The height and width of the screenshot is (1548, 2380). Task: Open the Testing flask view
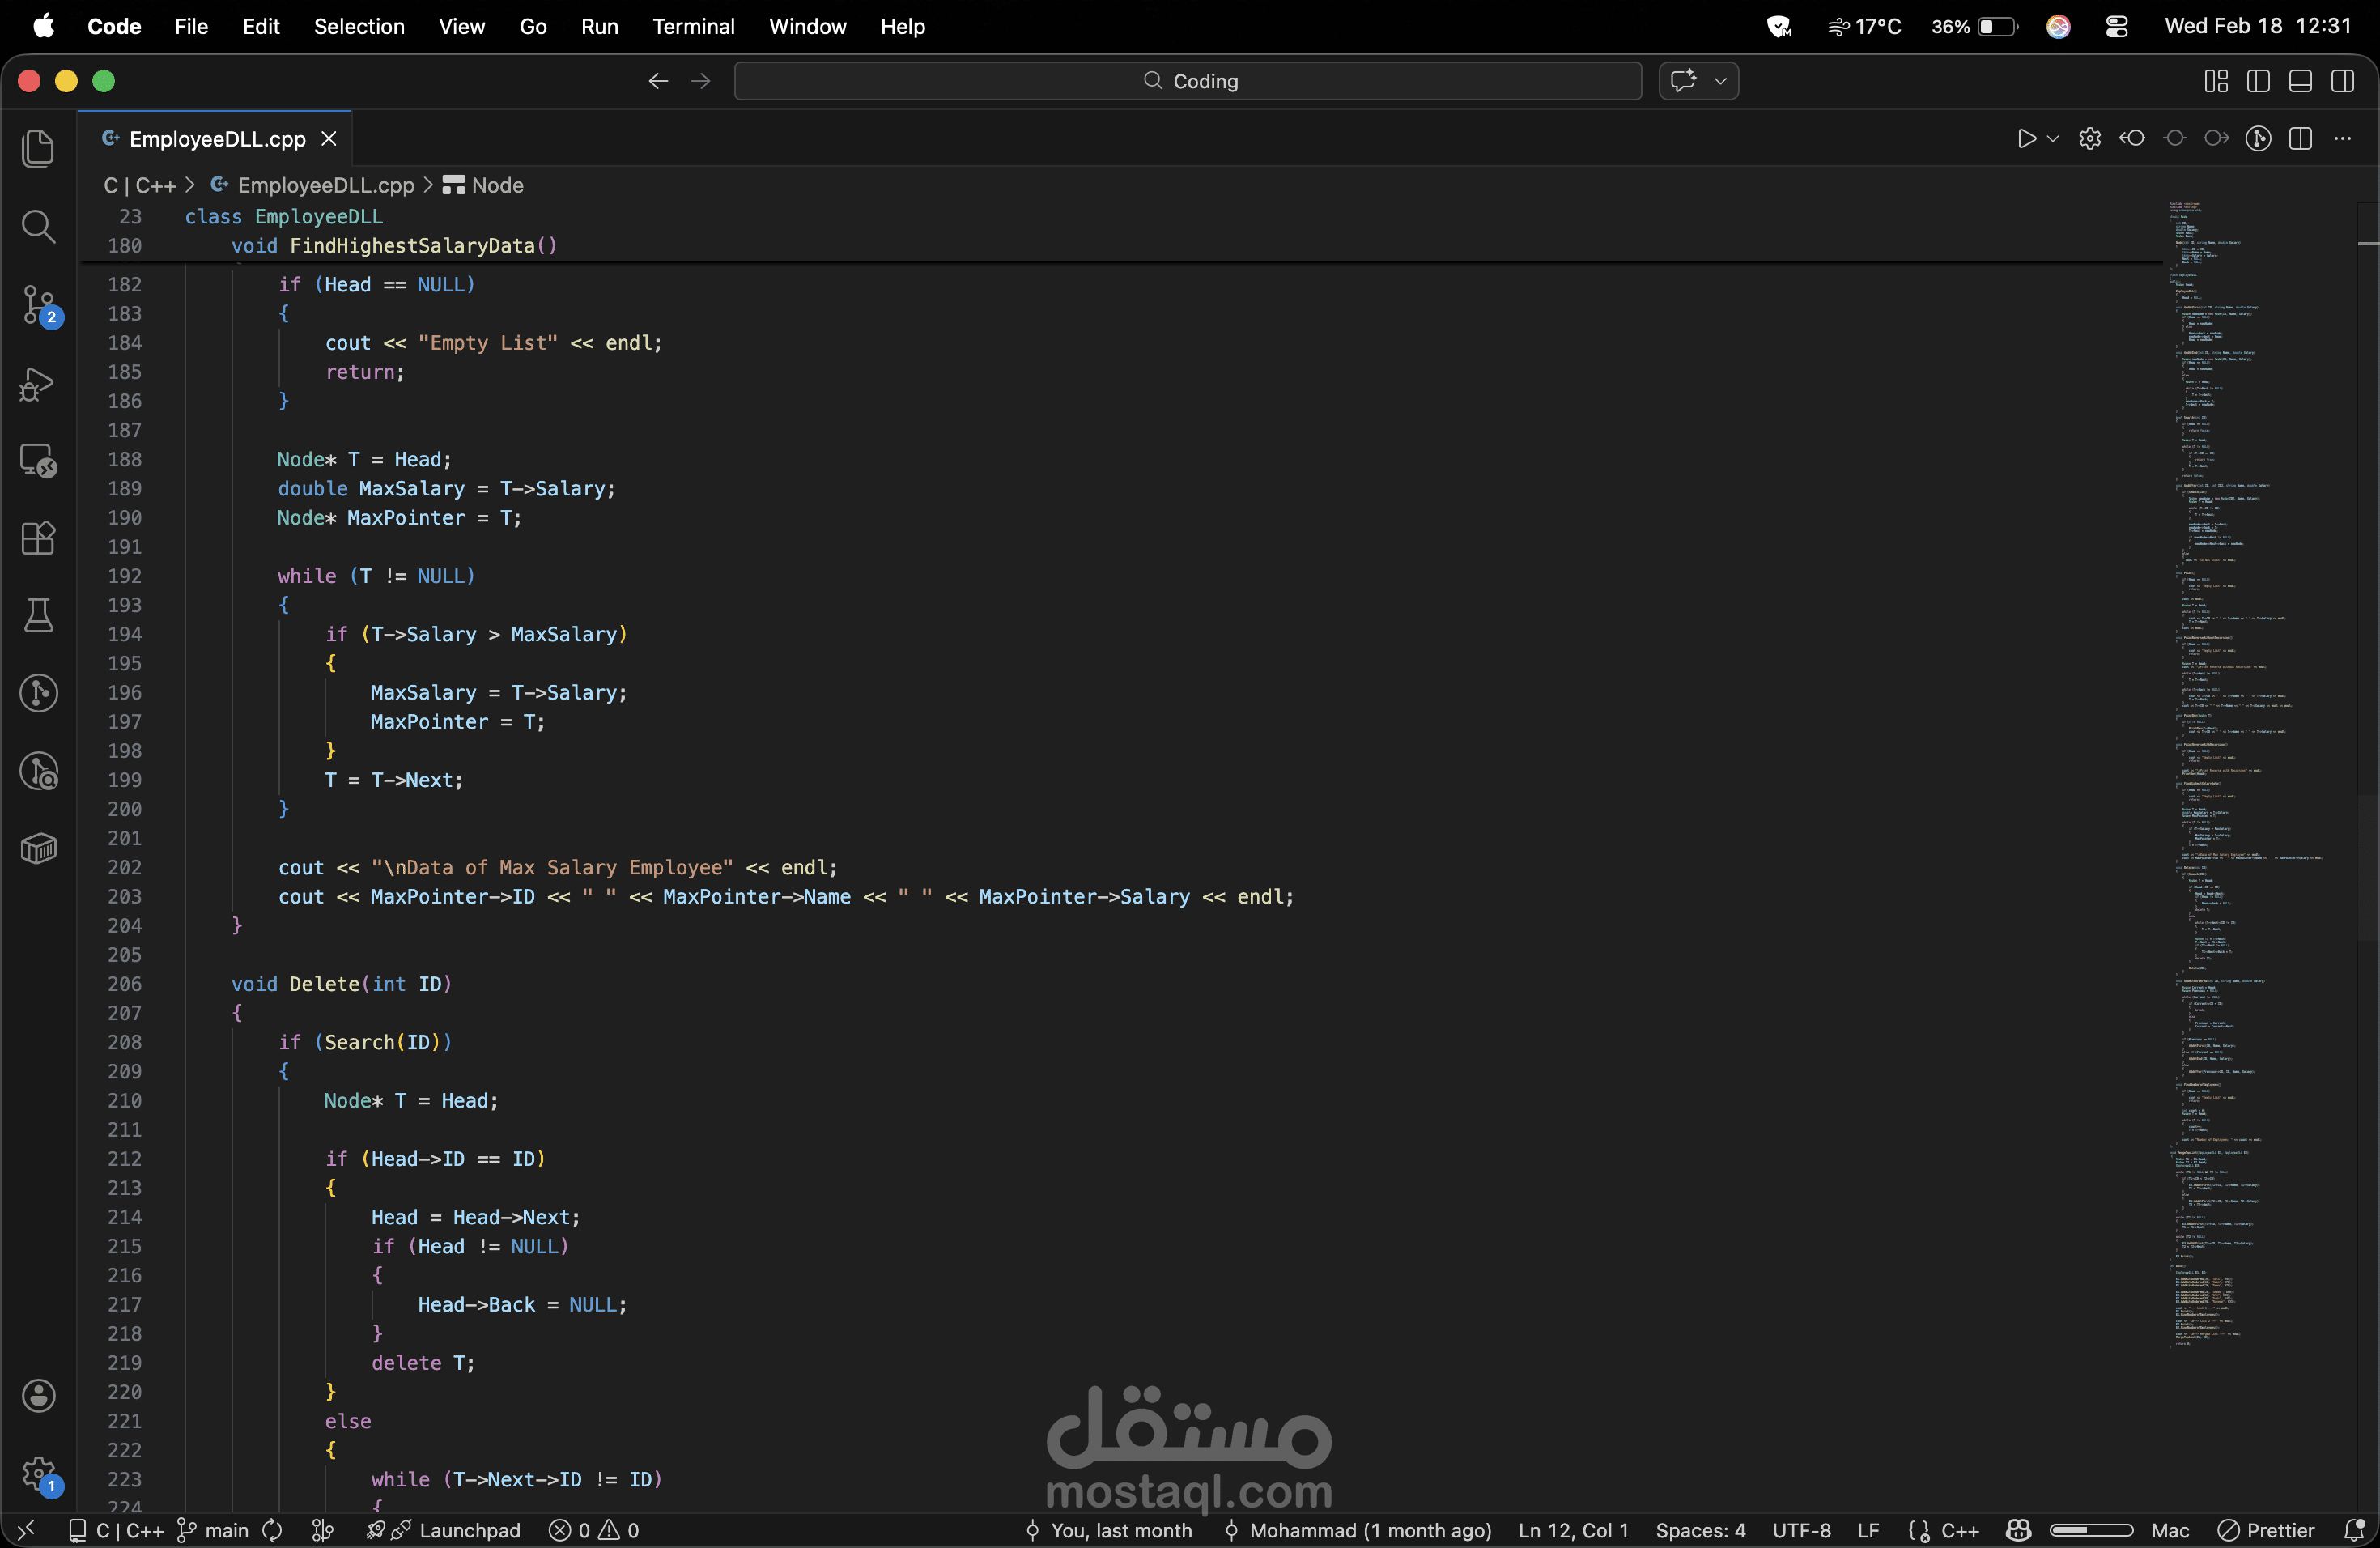[x=38, y=615]
